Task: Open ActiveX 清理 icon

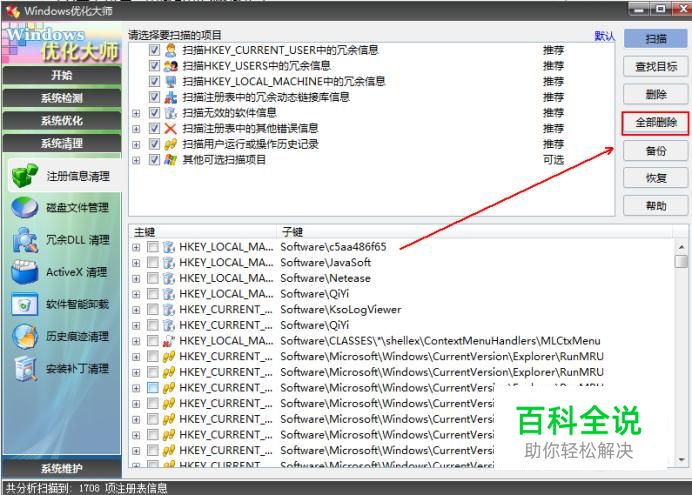Action: (25, 272)
